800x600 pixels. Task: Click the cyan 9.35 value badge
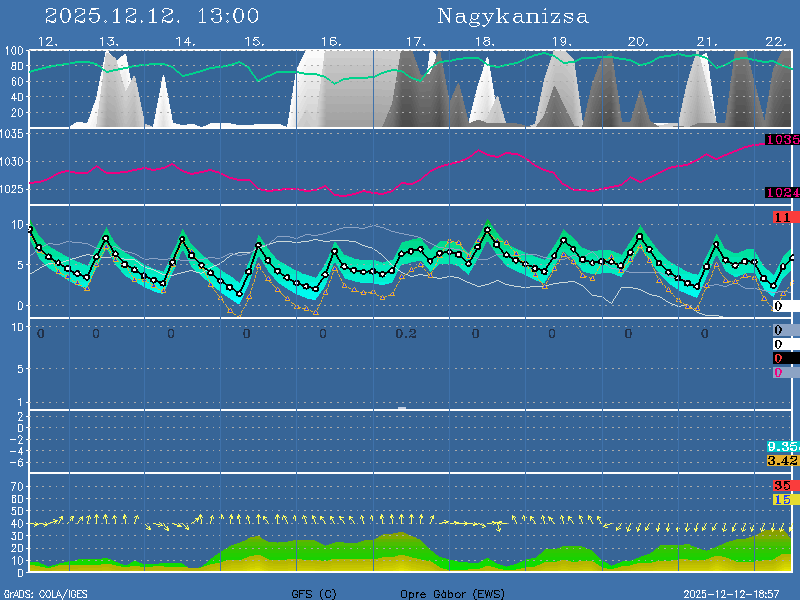coord(781,446)
